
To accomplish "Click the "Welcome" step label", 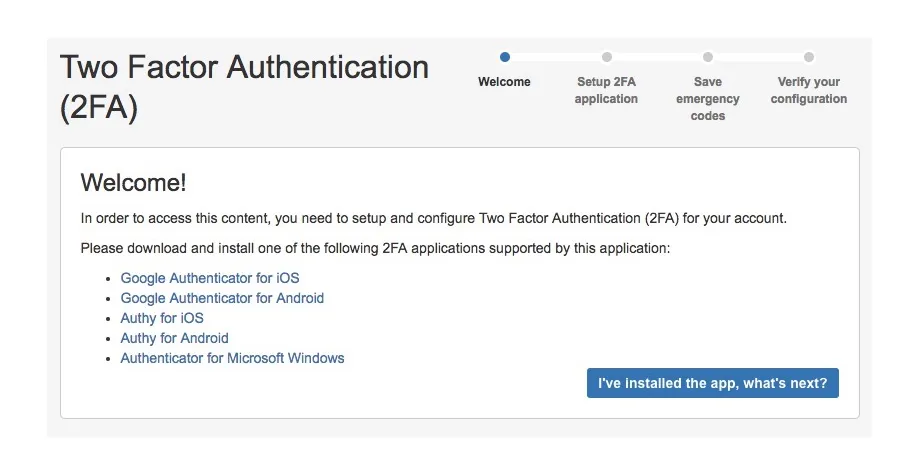I will (504, 82).
